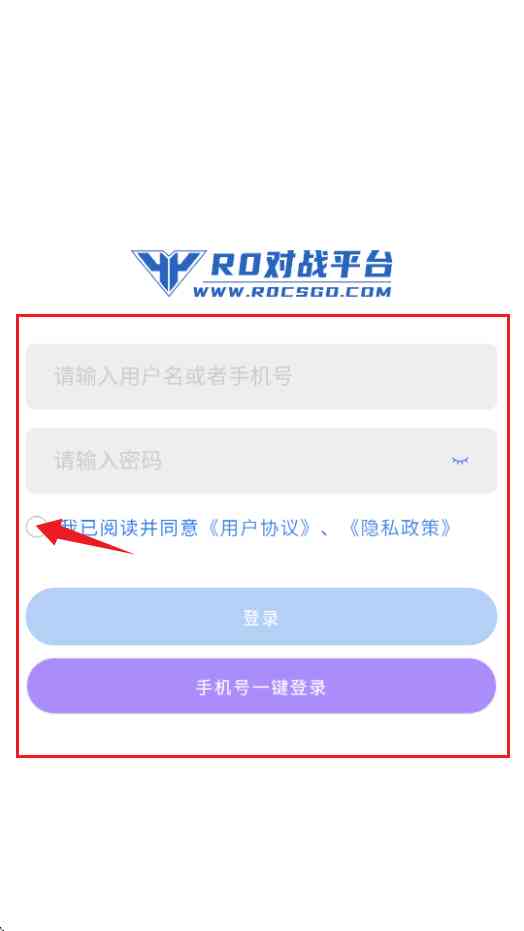Click the blue 登录 button
Viewport: 524px width, 931px height.
(261, 617)
